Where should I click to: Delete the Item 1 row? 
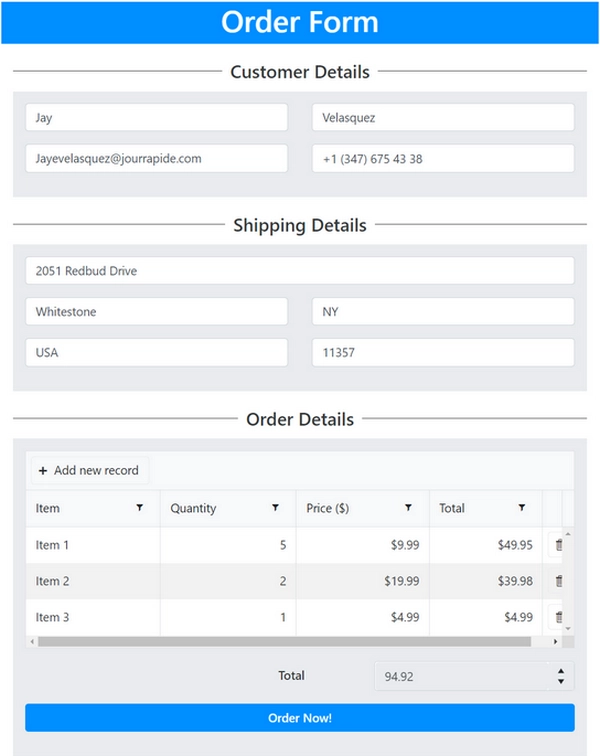(x=559, y=545)
